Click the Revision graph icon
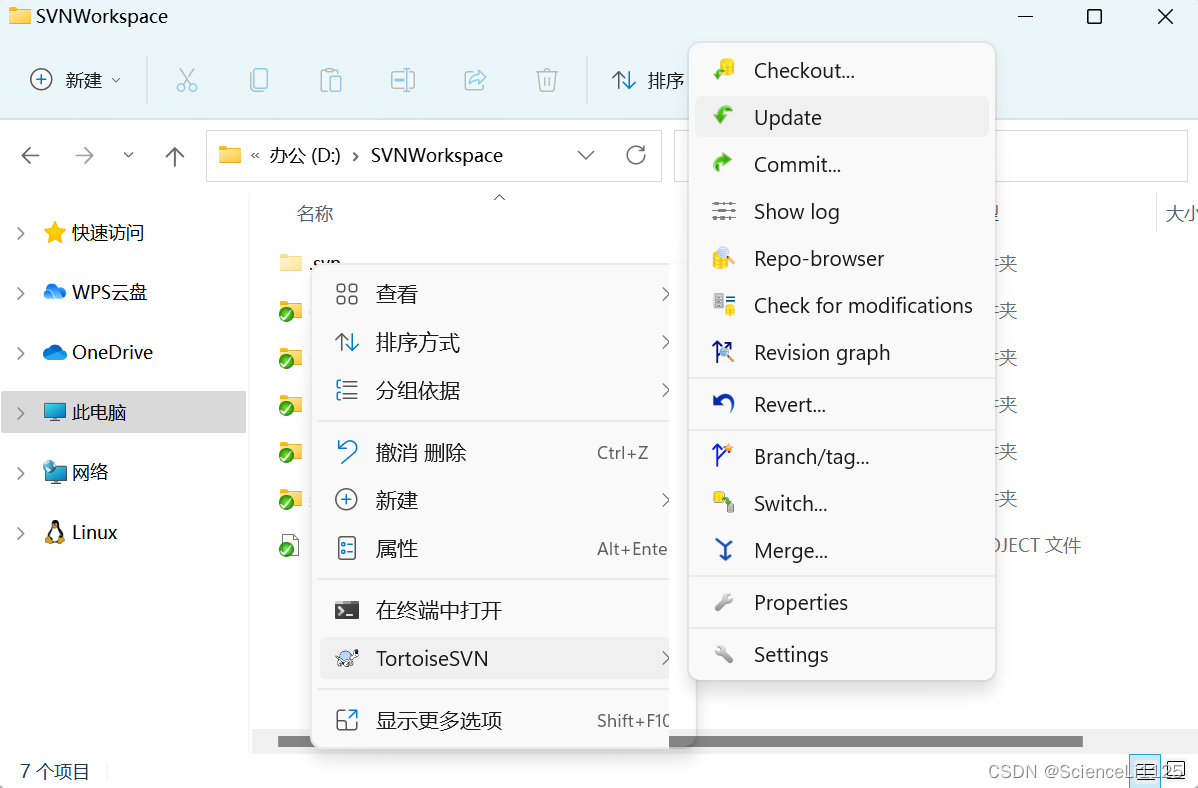Screen dimensions: 1198x788 (x=724, y=352)
